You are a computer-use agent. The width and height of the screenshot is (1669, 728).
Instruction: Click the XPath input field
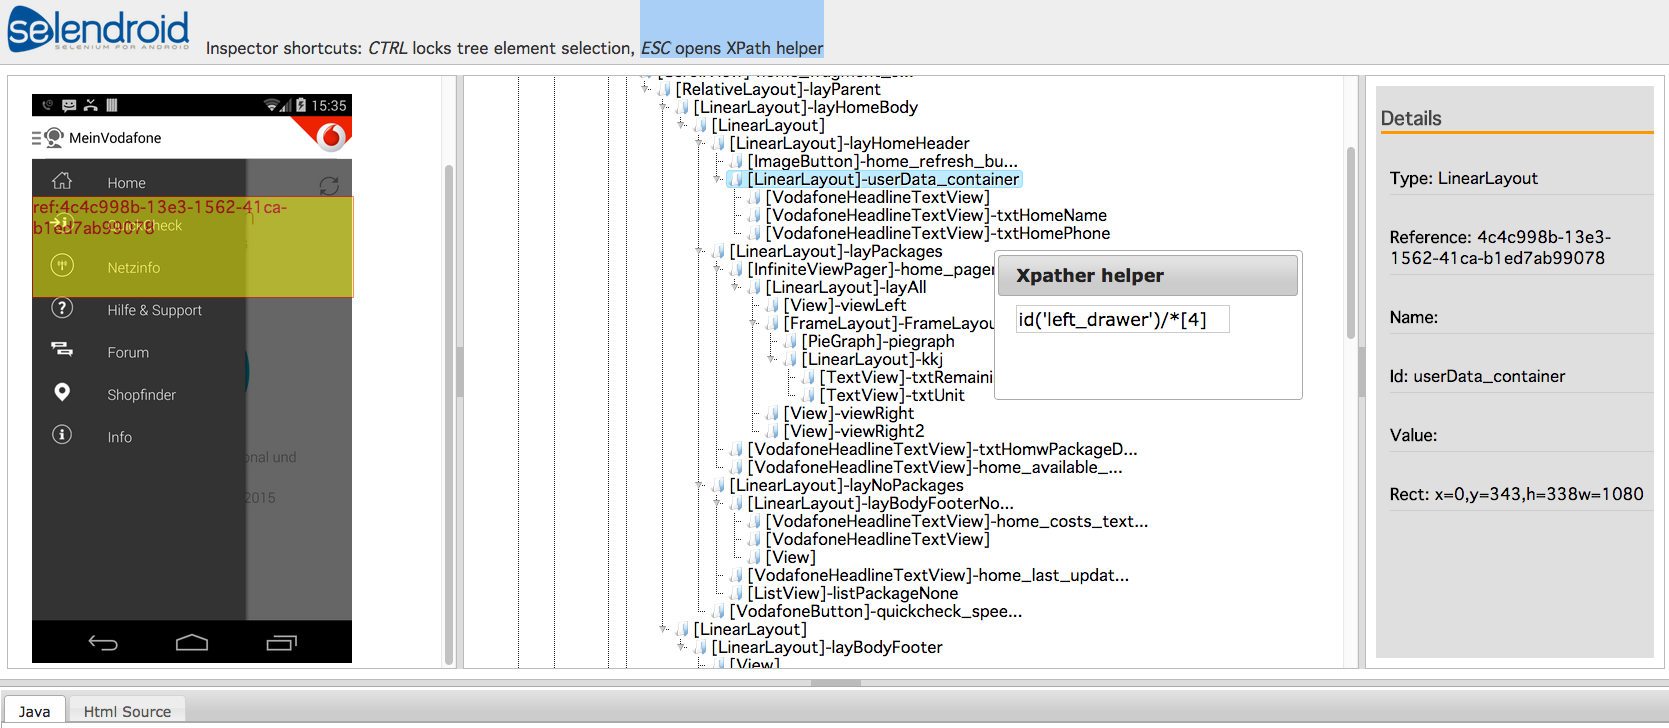(x=1122, y=320)
